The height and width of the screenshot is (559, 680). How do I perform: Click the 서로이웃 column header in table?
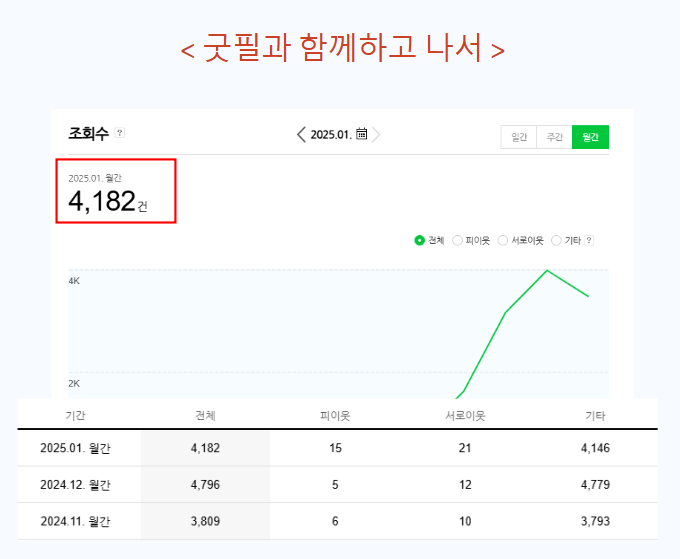[464, 415]
